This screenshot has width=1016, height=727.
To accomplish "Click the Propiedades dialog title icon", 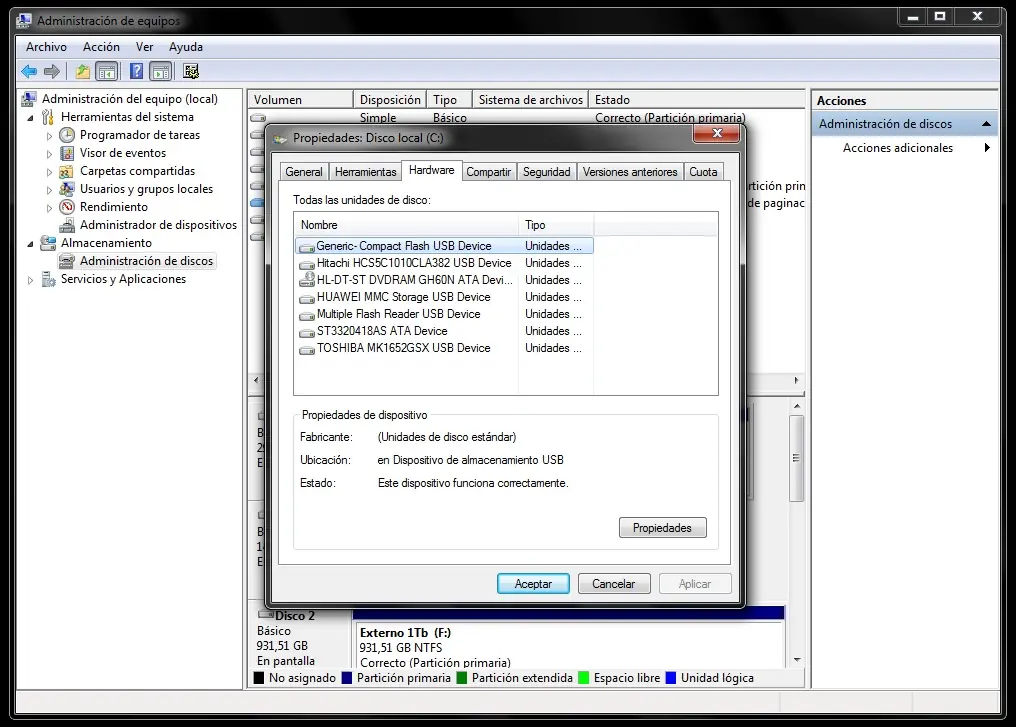I will (280, 138).
